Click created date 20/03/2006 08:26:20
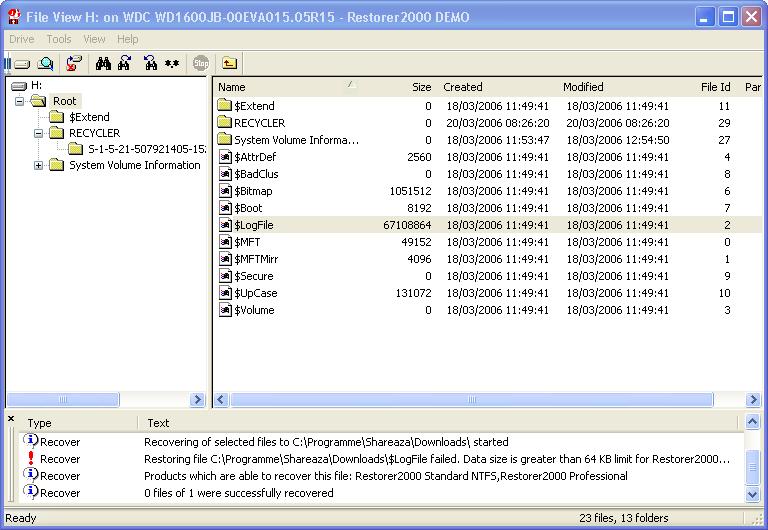Viewport: 768px width, 530px height. [498, 123]
